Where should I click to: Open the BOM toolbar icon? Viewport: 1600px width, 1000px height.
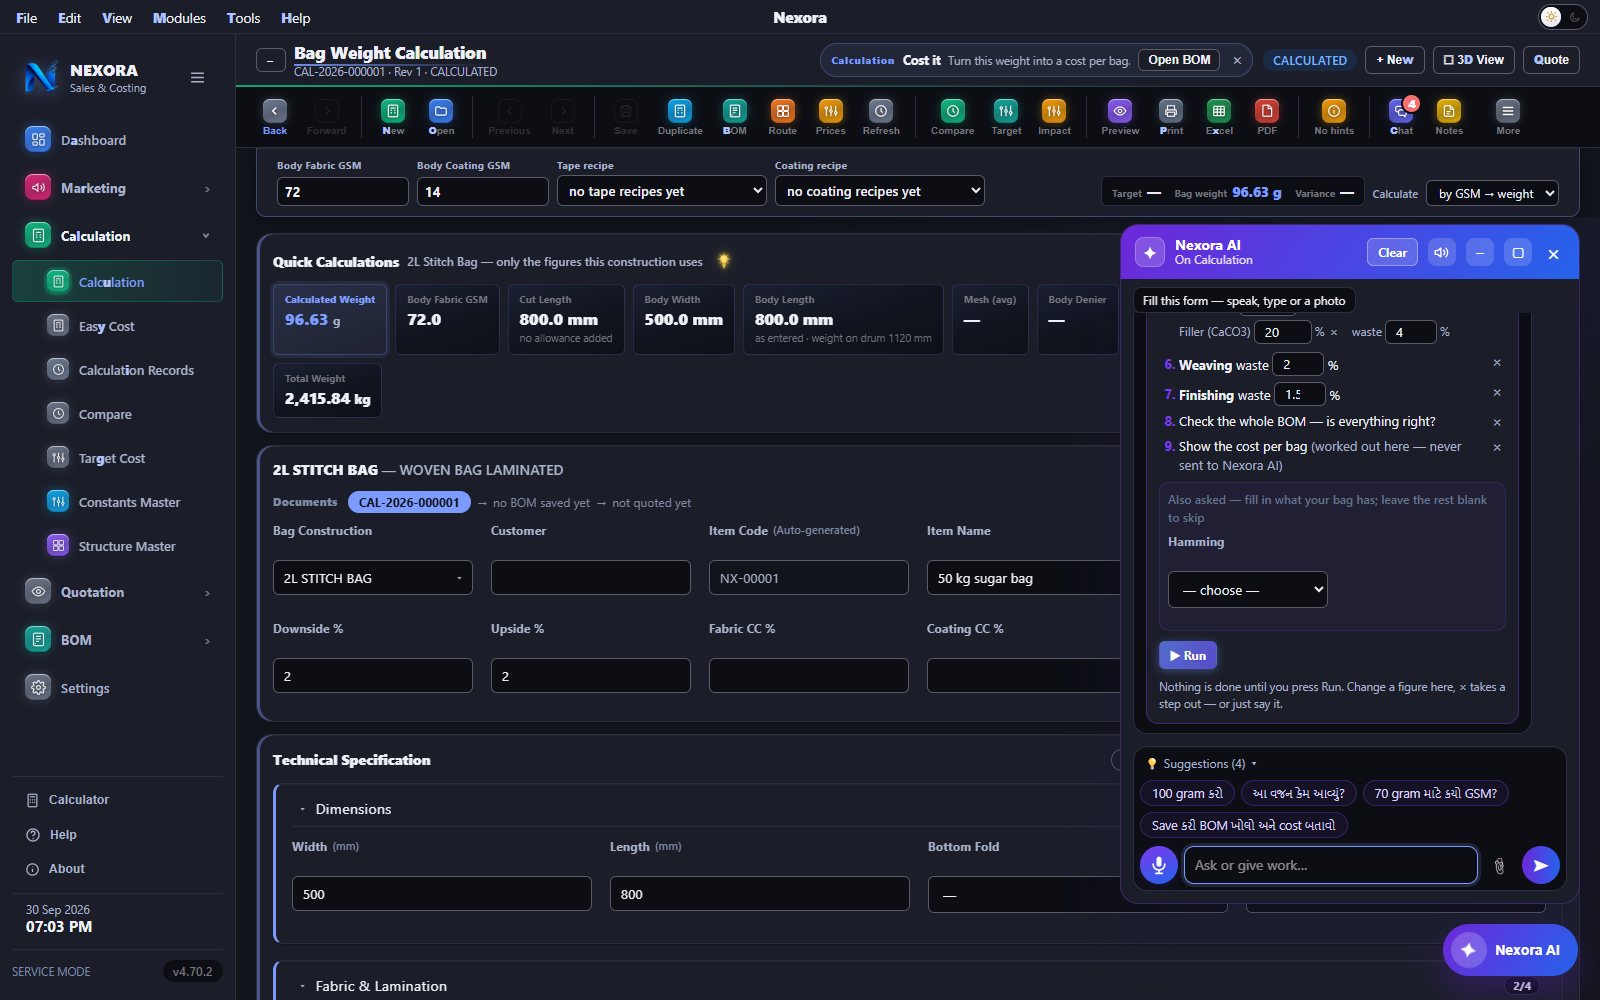(734, 117)
